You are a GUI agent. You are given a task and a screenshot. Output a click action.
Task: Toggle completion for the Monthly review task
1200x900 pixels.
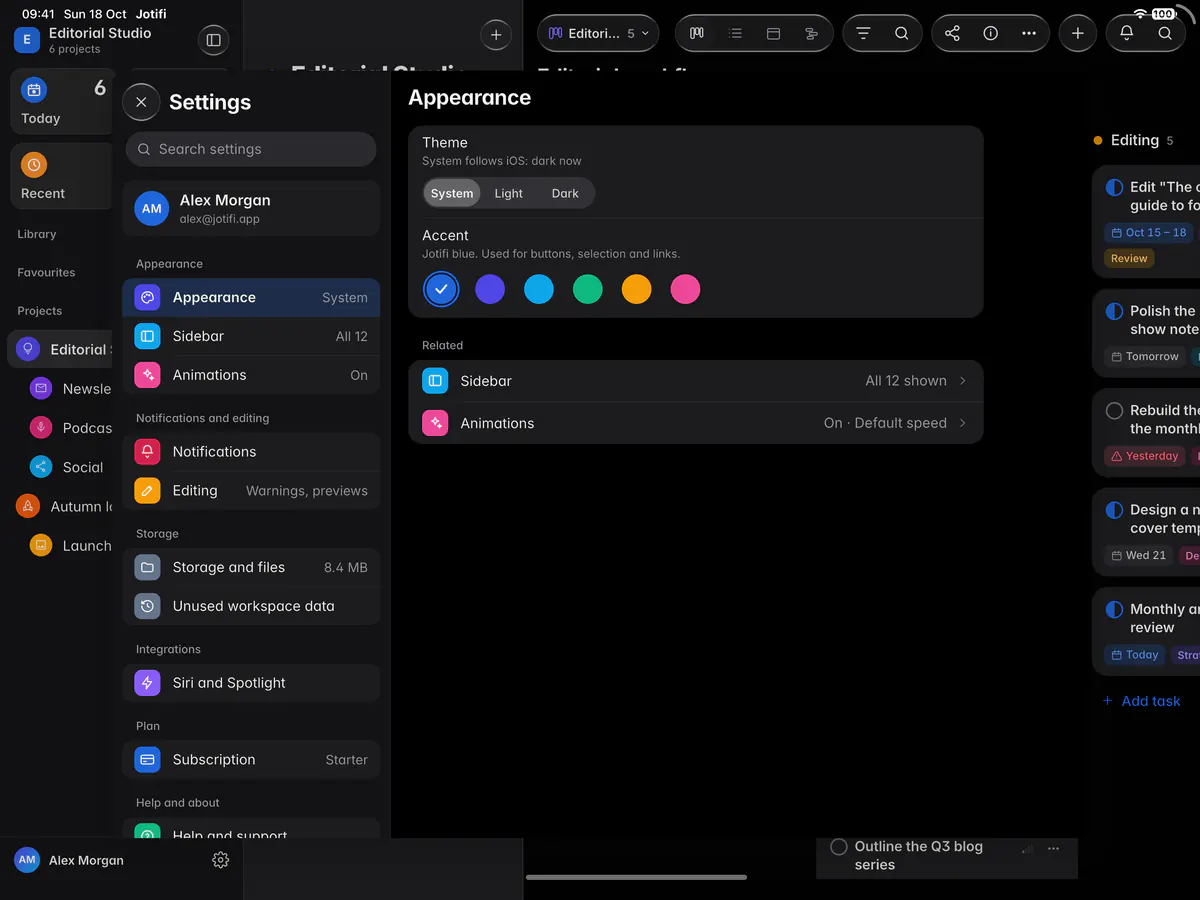(1114, 609)
